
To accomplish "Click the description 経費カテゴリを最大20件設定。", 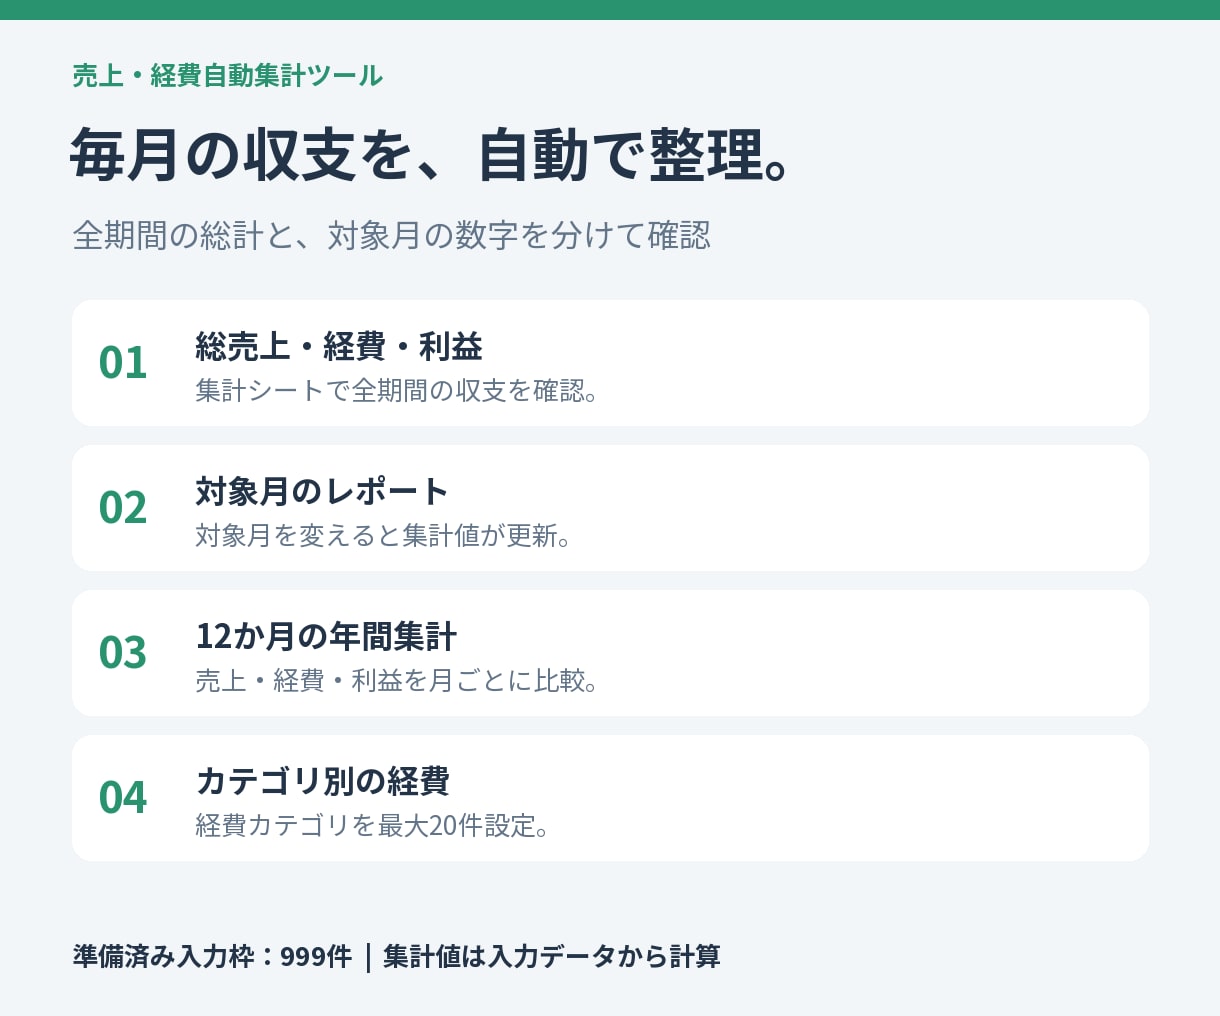I will click(x=372, y=826).
